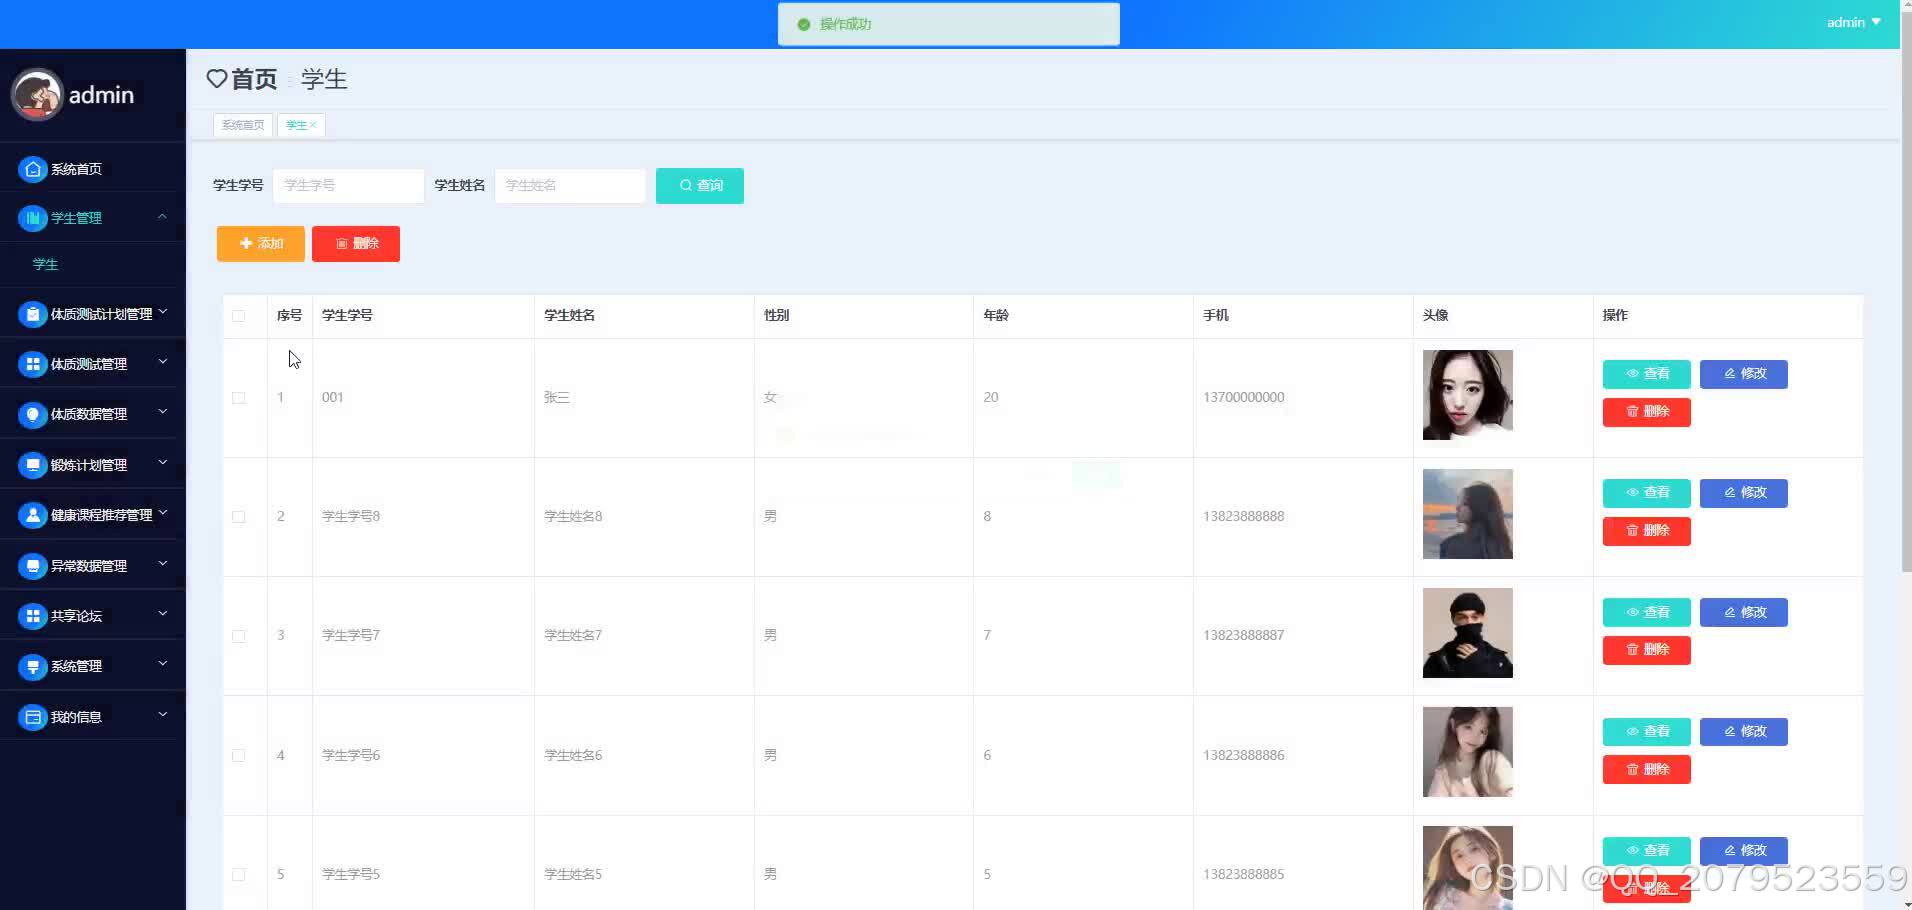The width and height of the screenshot is (1912, 910).
Task: Click the admin avatar in sidebar
Action: point(37,95)
